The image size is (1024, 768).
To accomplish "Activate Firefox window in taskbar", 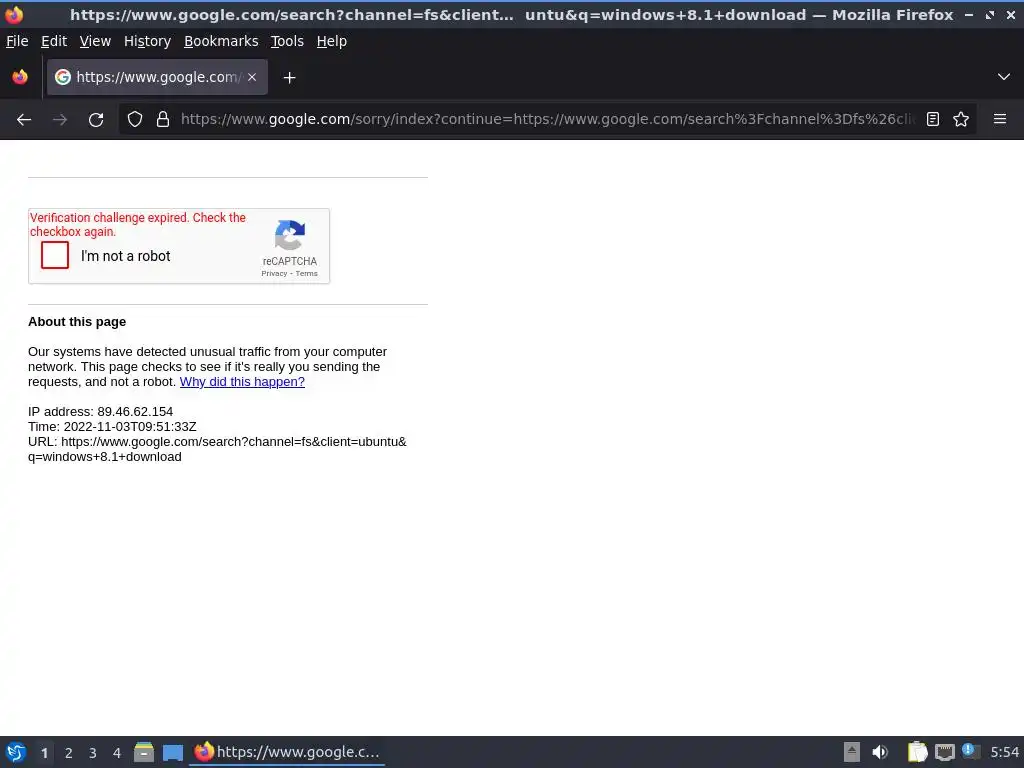I will (x=287, y=752).
